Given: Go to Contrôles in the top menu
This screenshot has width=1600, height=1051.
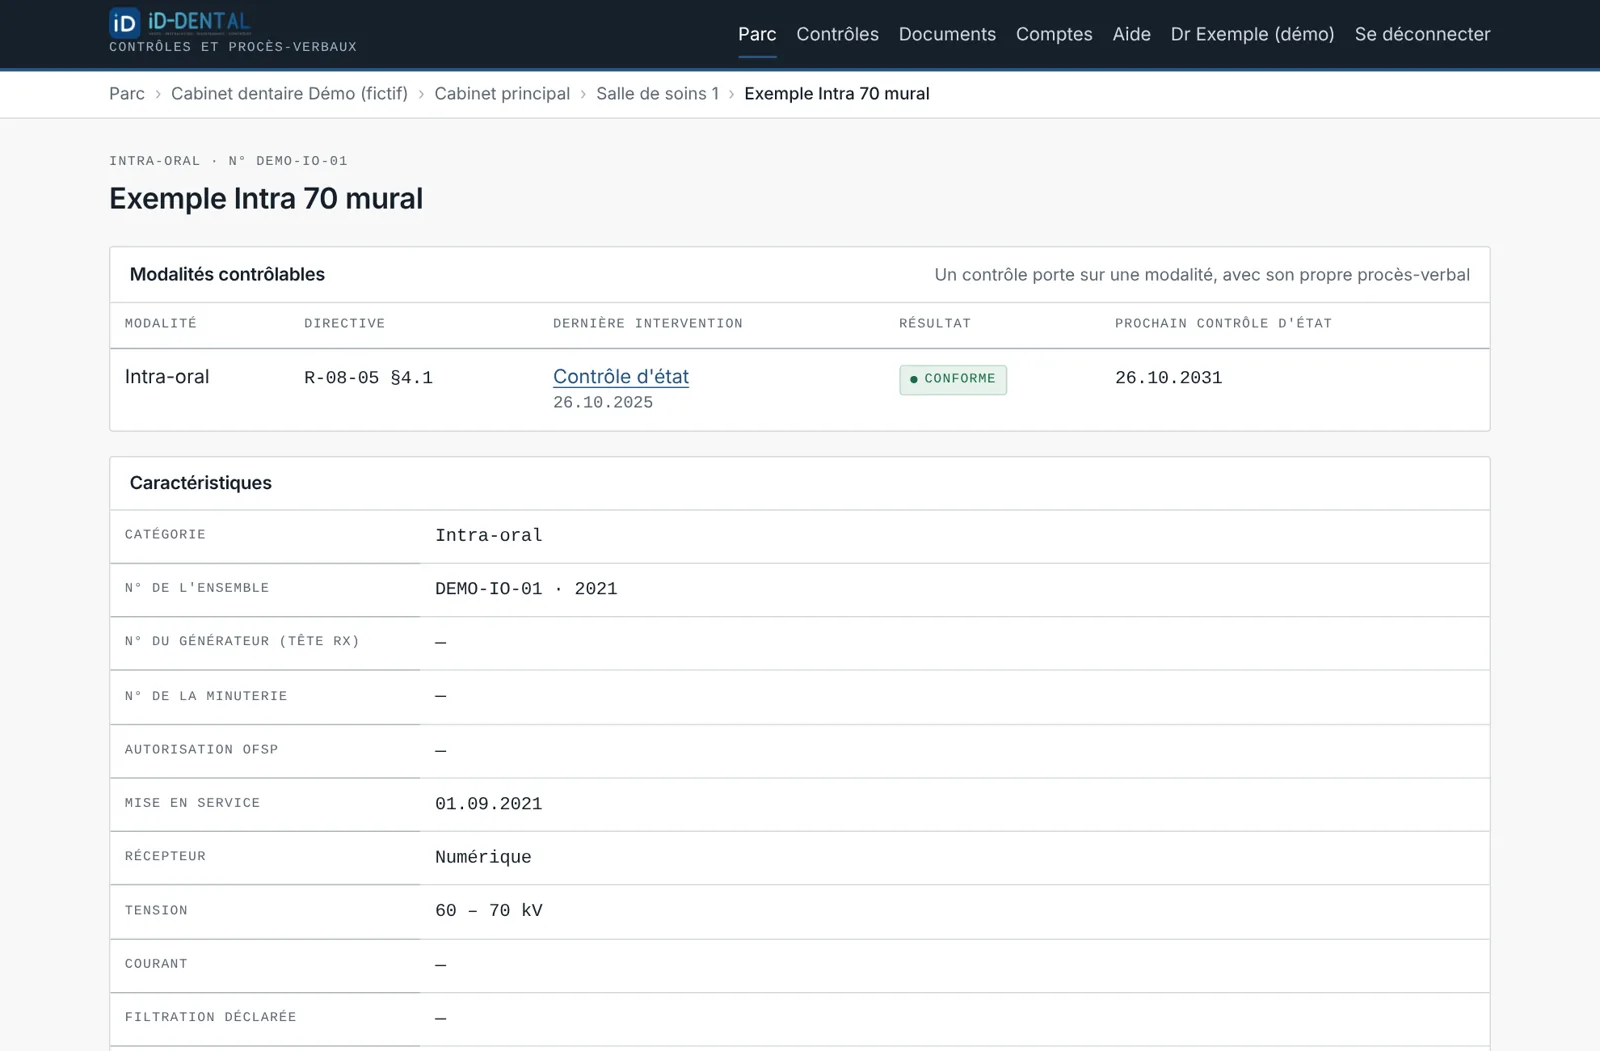Looking at the screenshot, I should [x=837, y=34].
